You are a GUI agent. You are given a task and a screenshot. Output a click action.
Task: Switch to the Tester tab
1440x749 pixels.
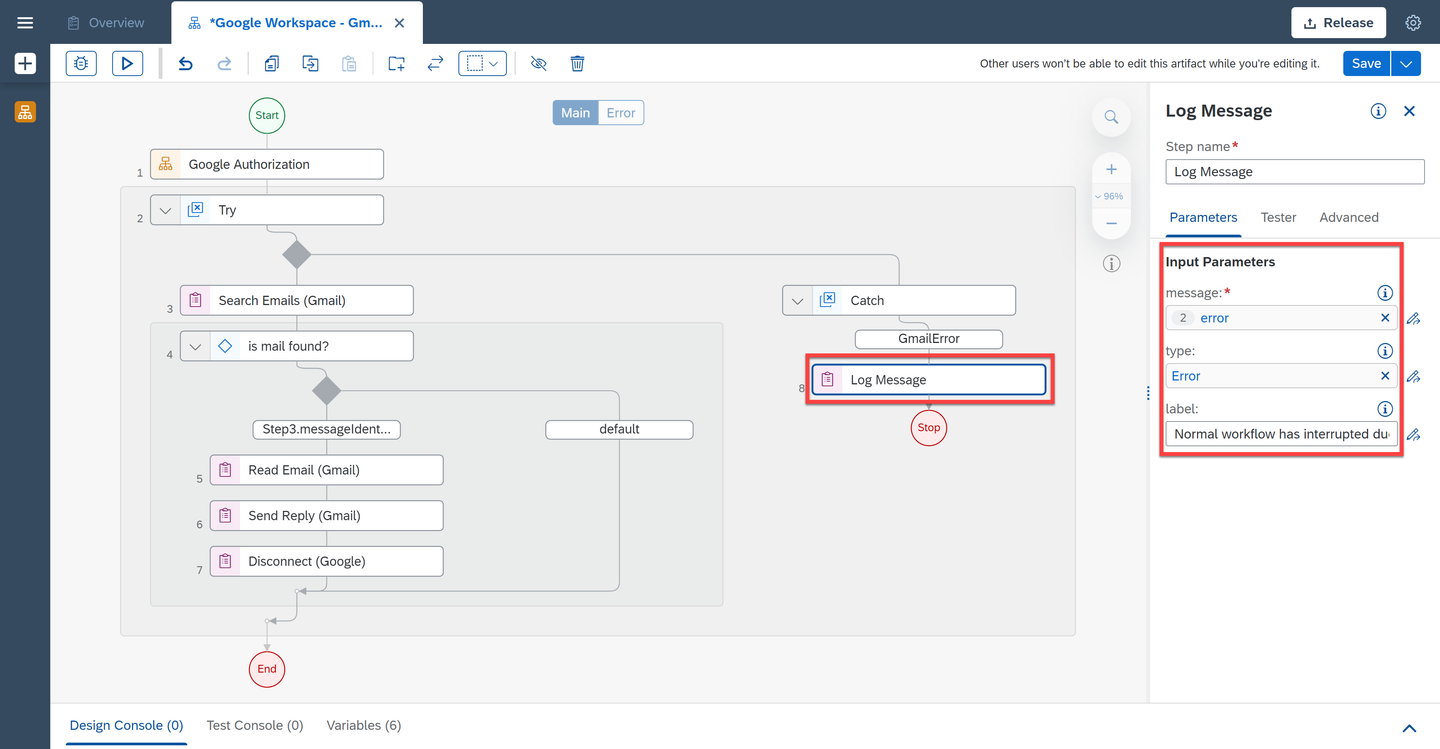[x=1278, y=217]
